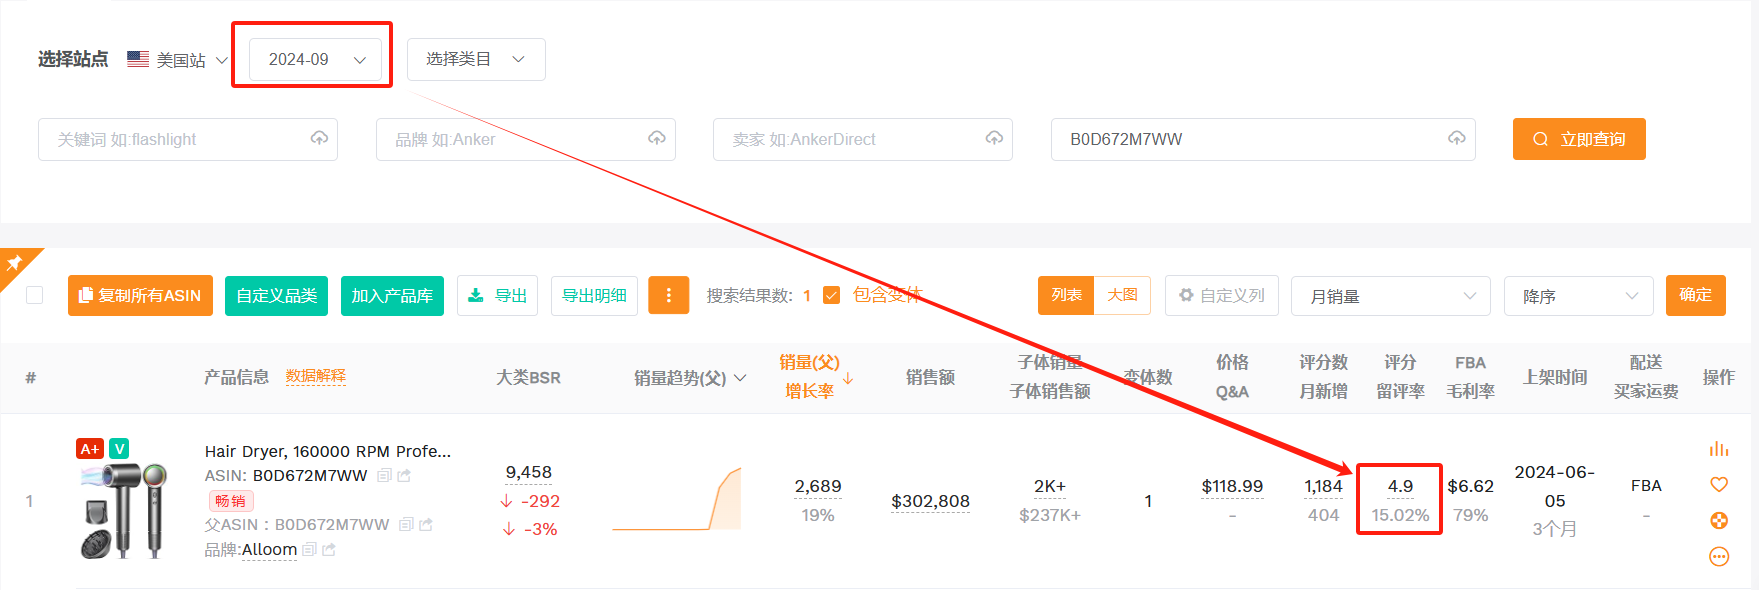Click the review count 1,184
Screen dimensions: 1759x590
pos(1323,486)
